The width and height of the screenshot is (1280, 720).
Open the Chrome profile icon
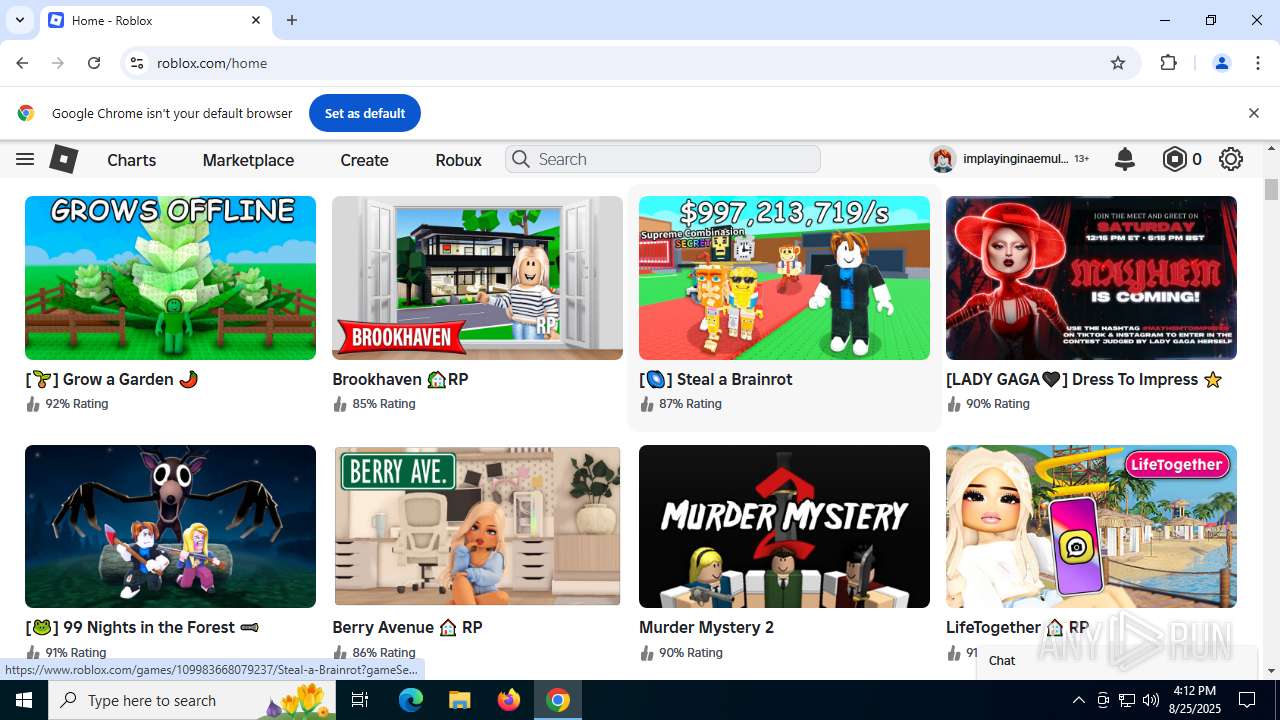[x=1221, y=63]
